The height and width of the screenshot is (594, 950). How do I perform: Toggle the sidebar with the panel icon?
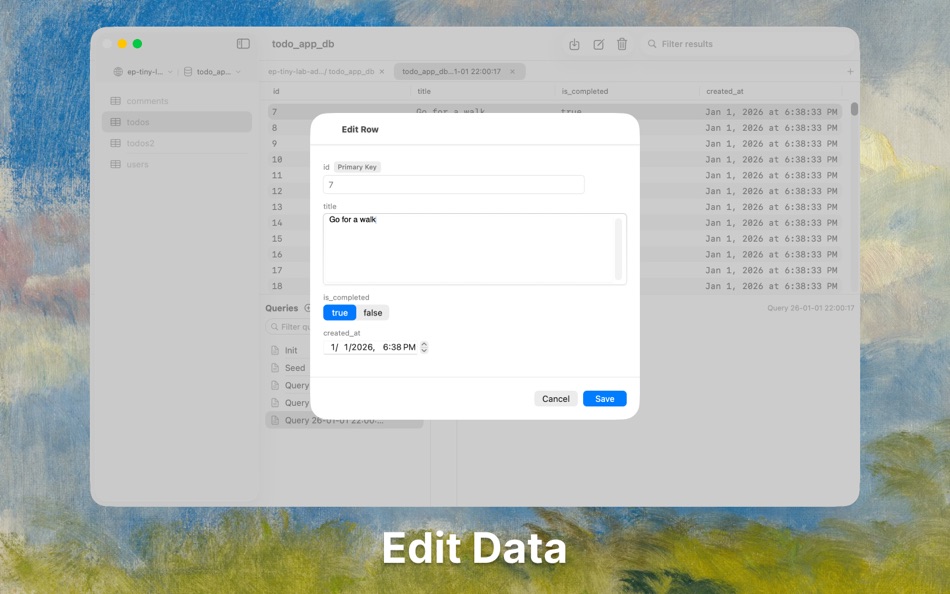click(242, 43)
